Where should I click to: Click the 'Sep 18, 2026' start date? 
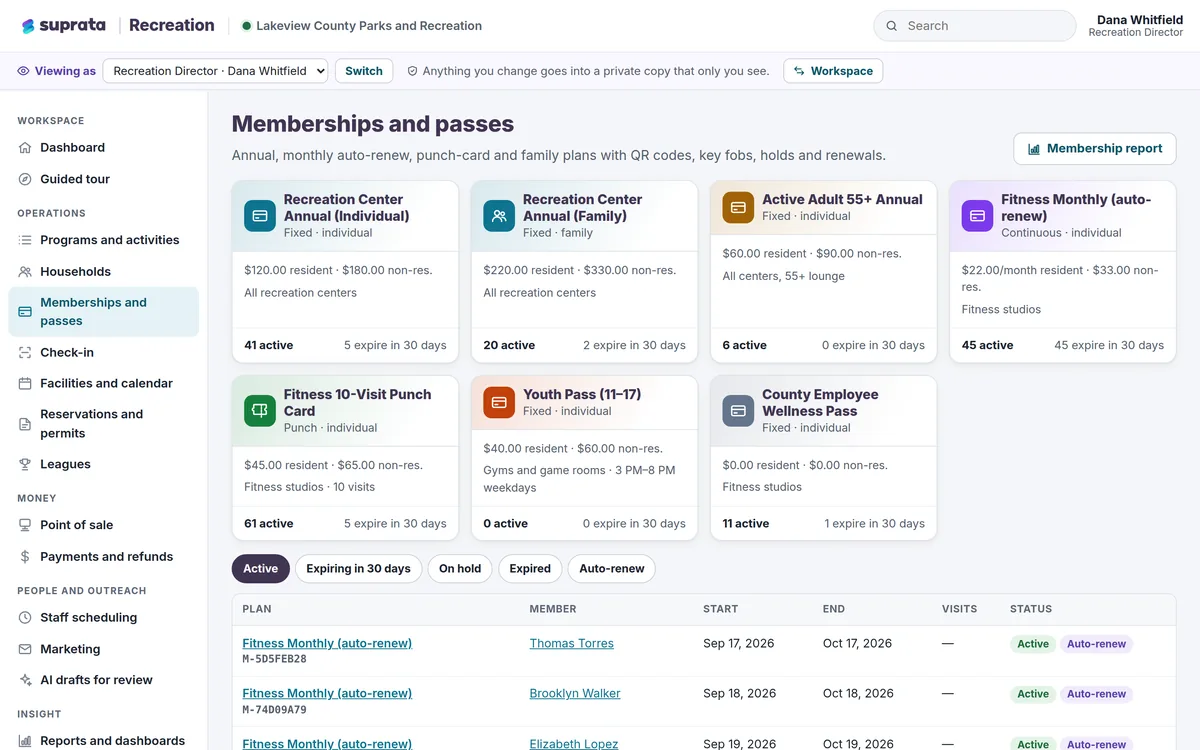(x=739, y=694)
